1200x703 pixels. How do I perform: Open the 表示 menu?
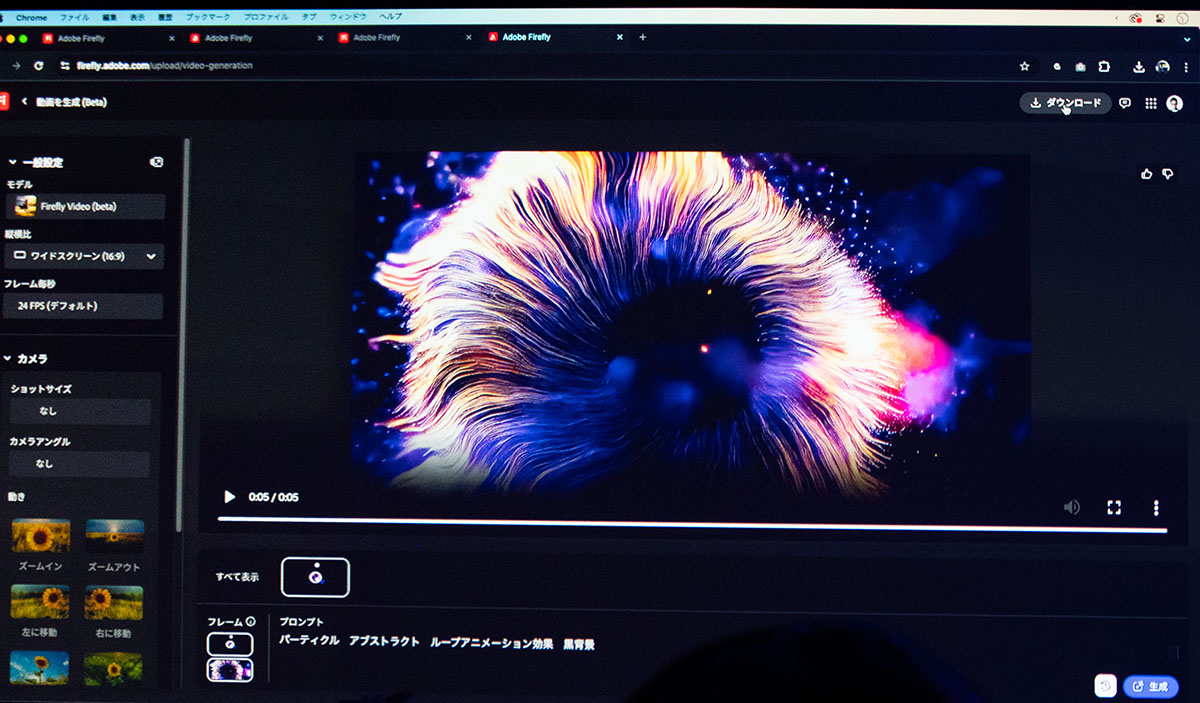coord(137,17)
